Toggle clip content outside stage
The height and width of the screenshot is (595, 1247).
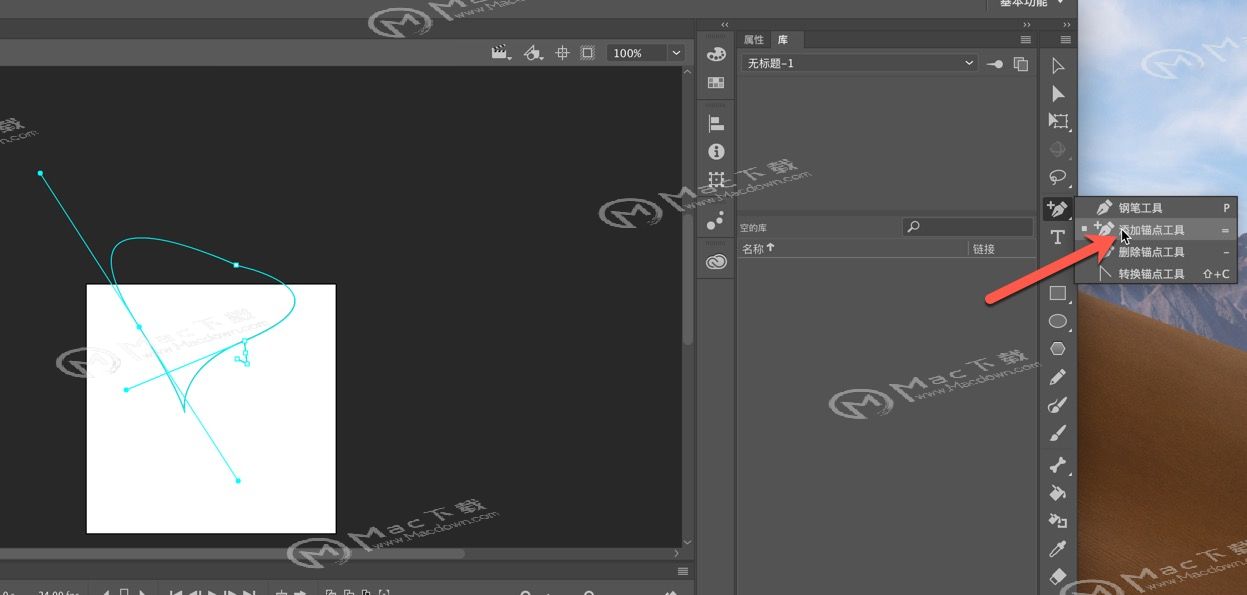point(588,53)
